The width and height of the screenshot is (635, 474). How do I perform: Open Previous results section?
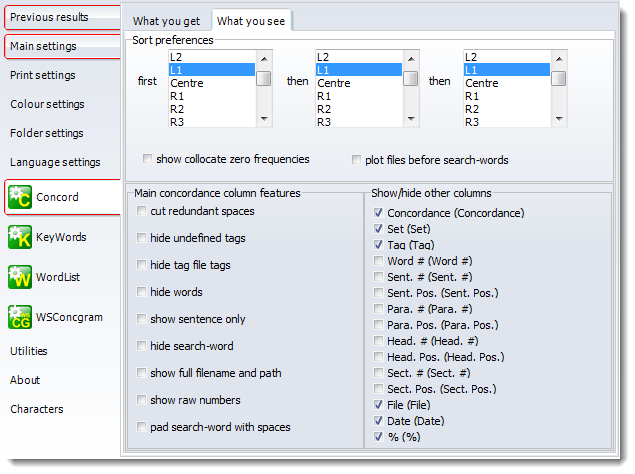49,17
